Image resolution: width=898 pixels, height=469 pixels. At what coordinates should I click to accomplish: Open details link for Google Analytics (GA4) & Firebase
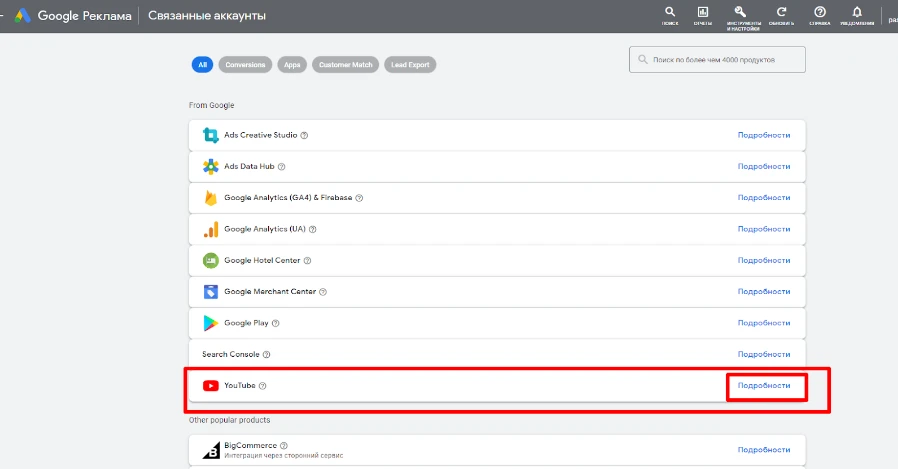(x=764, y=198)
